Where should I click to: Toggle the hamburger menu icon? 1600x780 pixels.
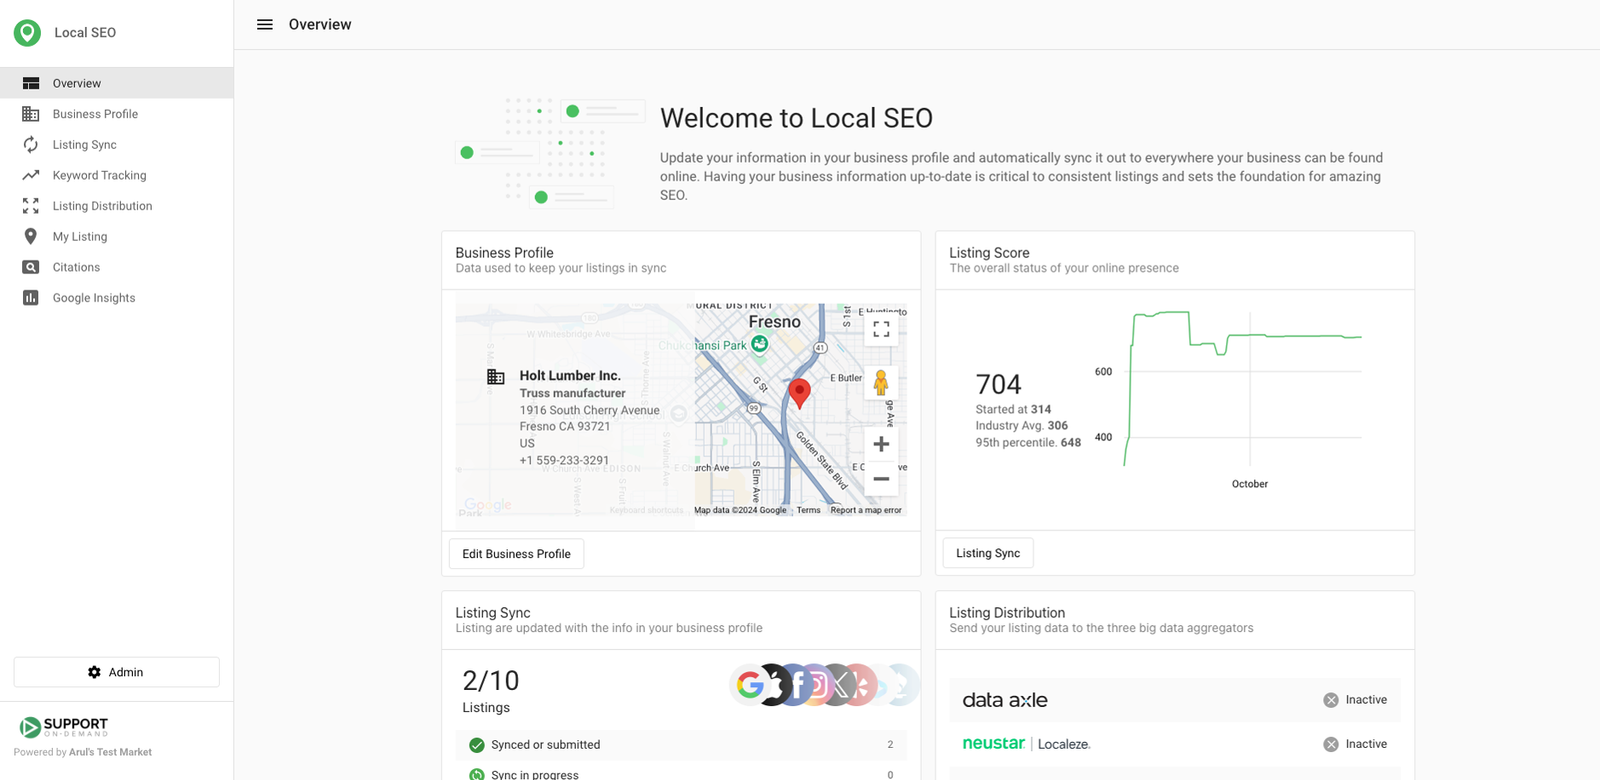point(264,25)
